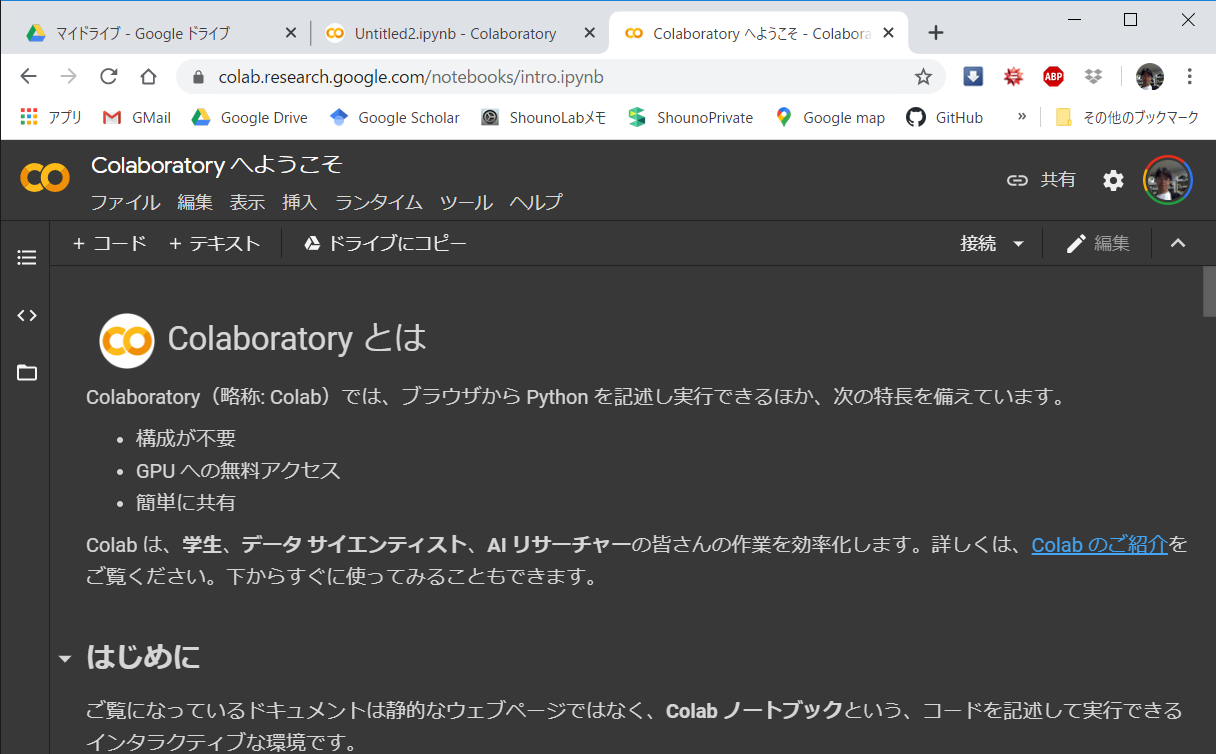Open the files folder sidebar icon
1216x754 pixels.
27,373
